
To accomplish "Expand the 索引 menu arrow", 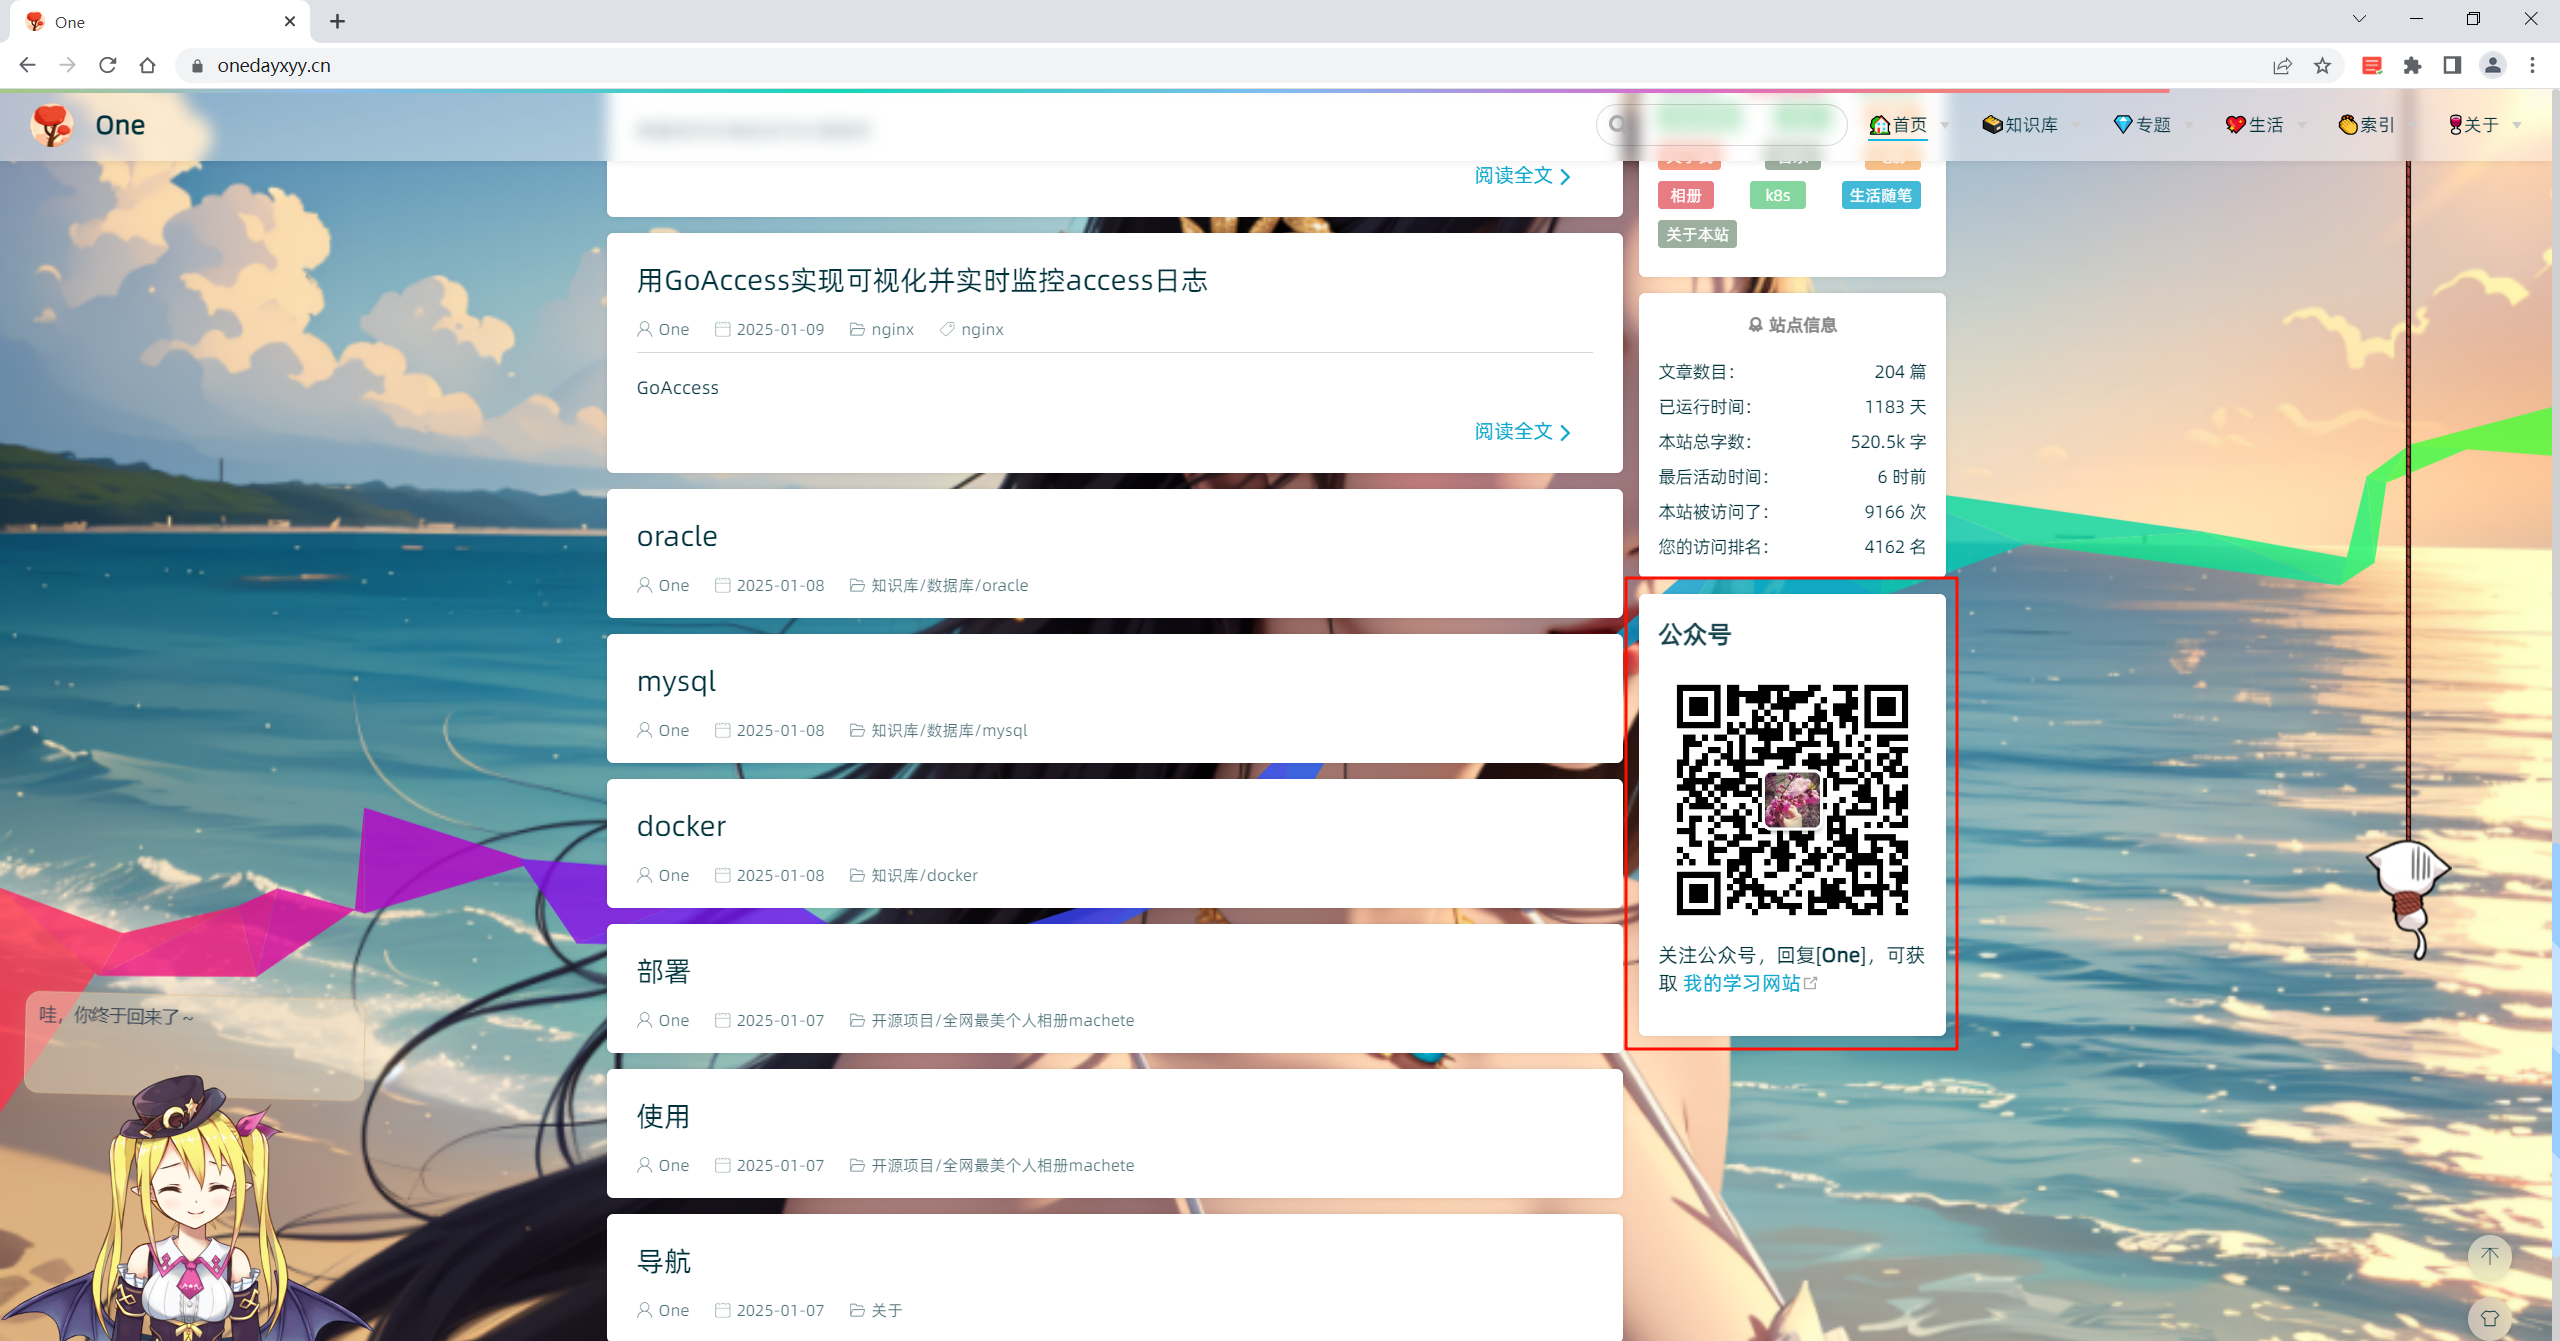I will coord(2412,125).
